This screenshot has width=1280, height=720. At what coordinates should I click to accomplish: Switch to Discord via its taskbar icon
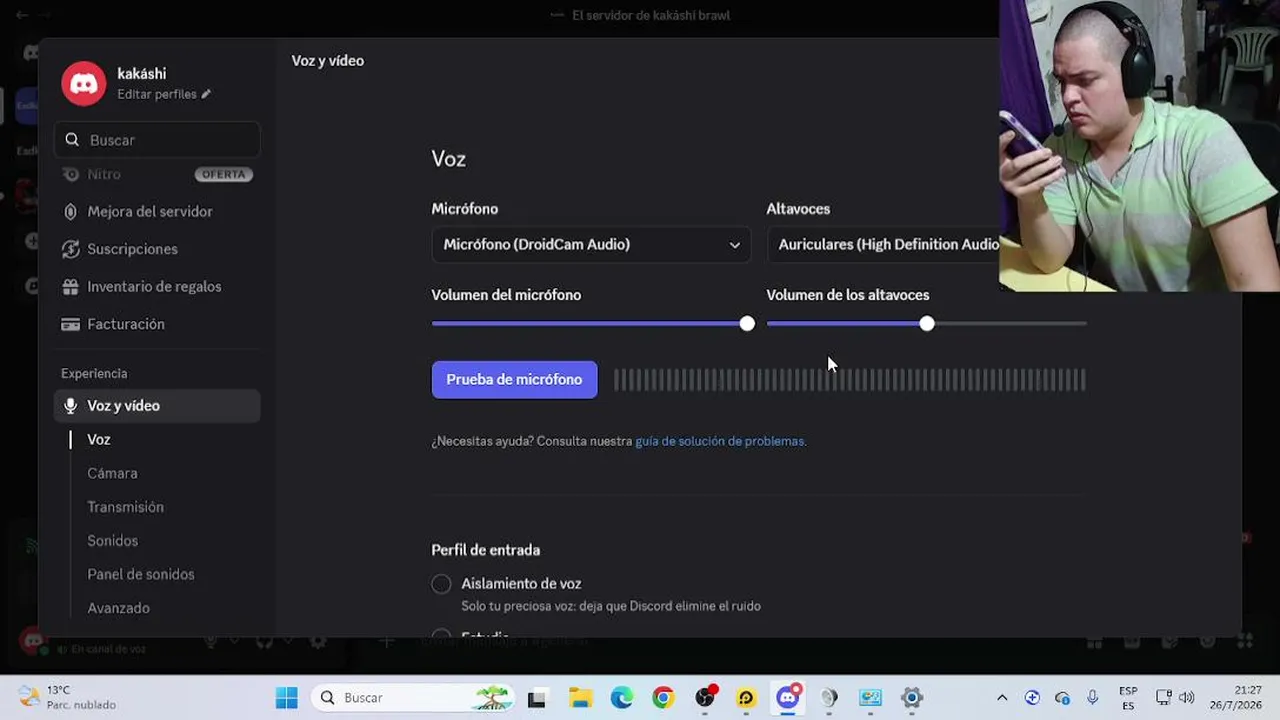(788, 697)
